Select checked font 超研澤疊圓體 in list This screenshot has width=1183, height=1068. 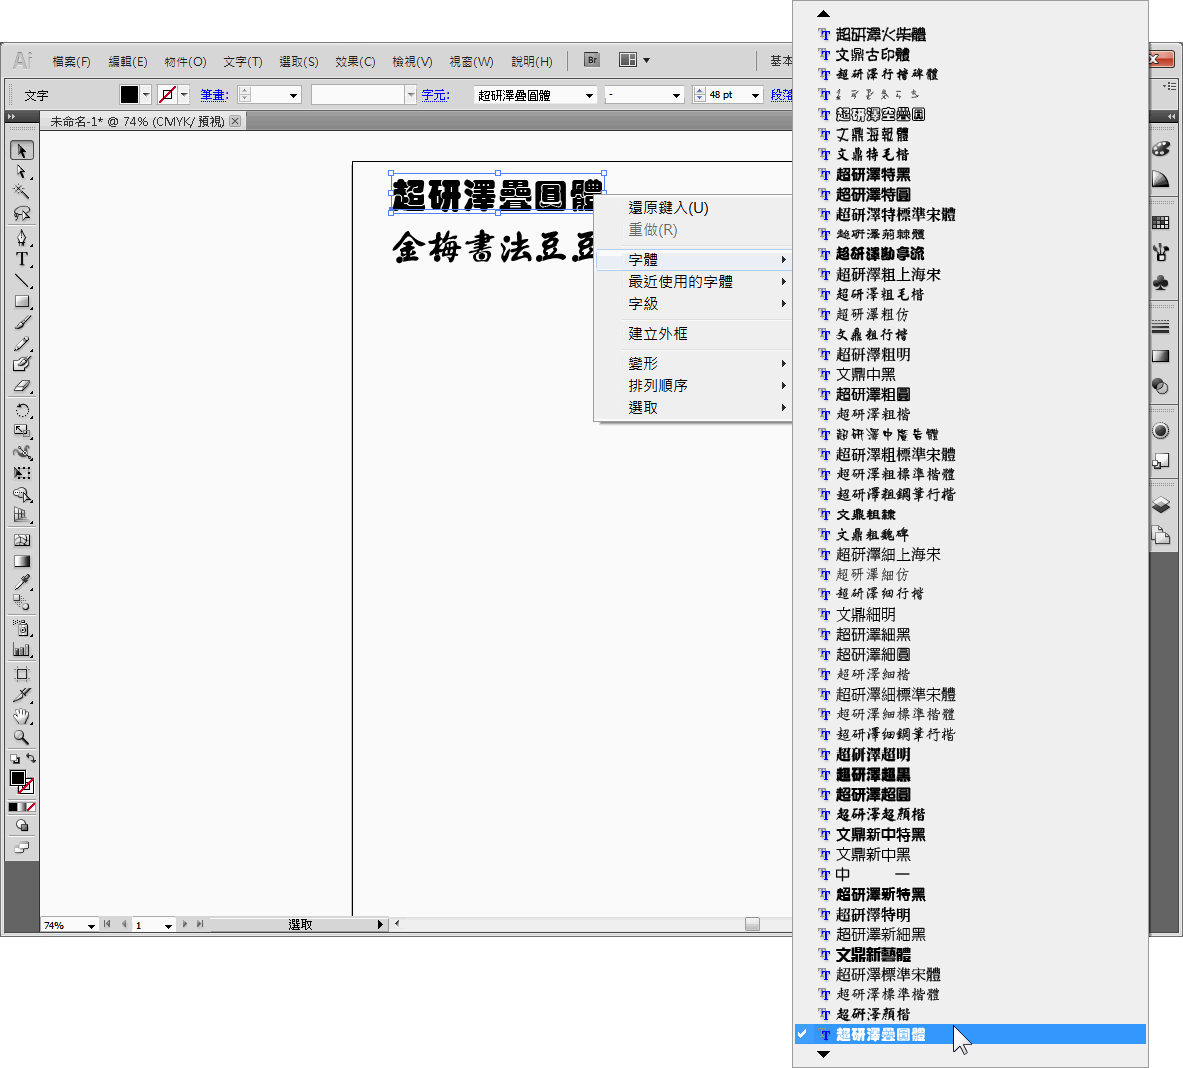point(880,1035)
